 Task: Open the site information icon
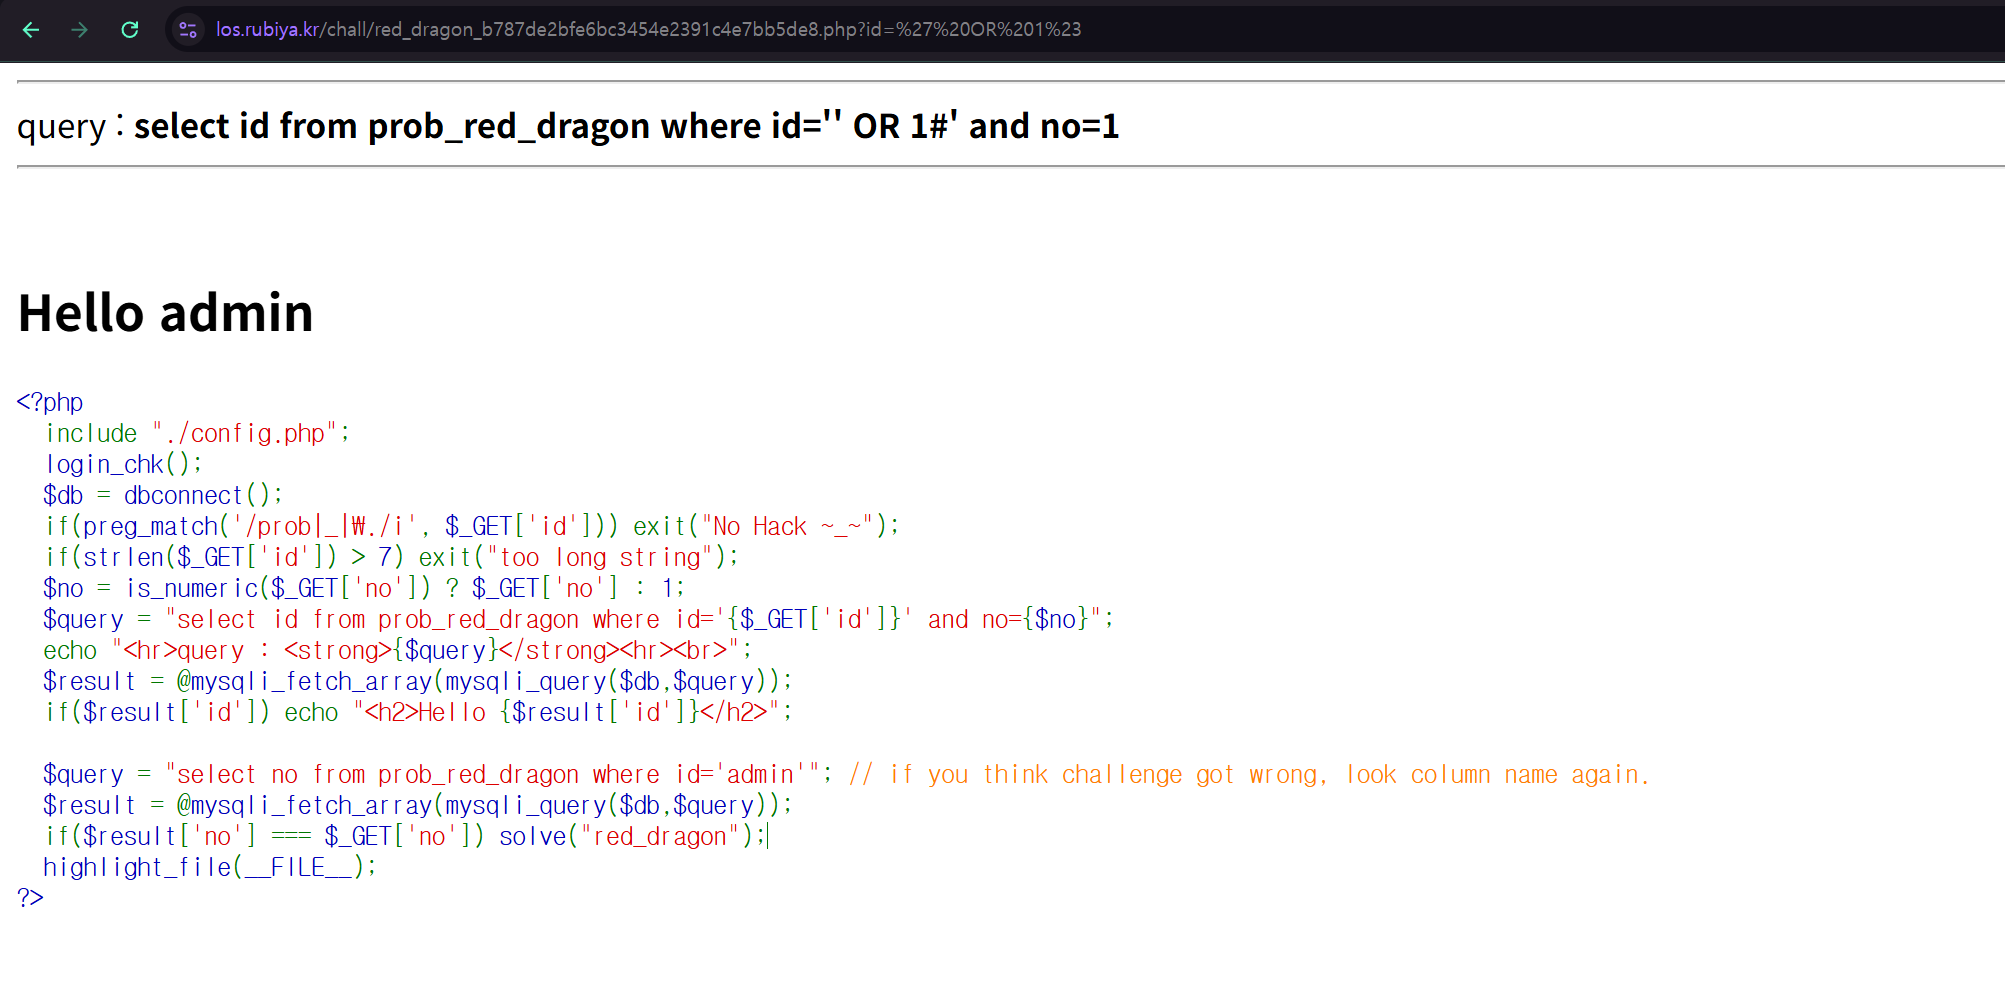[x=188, y=30]
